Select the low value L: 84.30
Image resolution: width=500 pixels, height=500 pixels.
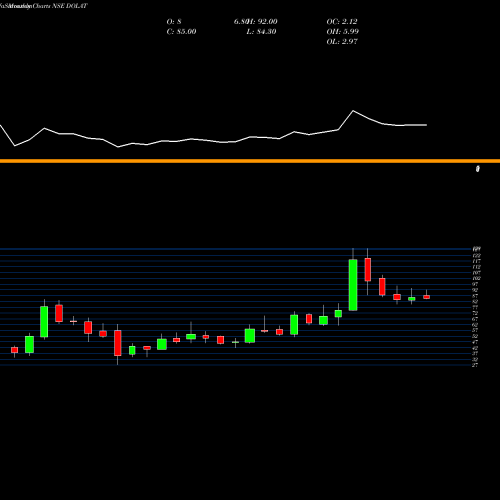pyautogui.click(x=261, y=32)
